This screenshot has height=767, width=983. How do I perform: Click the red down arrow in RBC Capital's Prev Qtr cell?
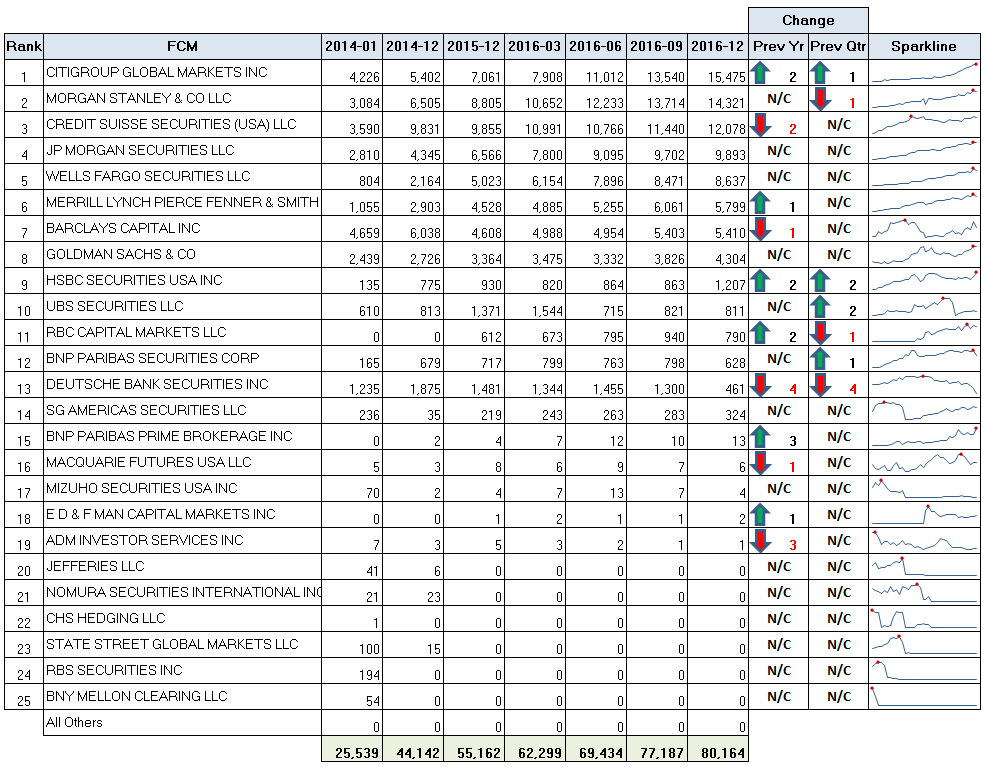(x=821, y=333)
